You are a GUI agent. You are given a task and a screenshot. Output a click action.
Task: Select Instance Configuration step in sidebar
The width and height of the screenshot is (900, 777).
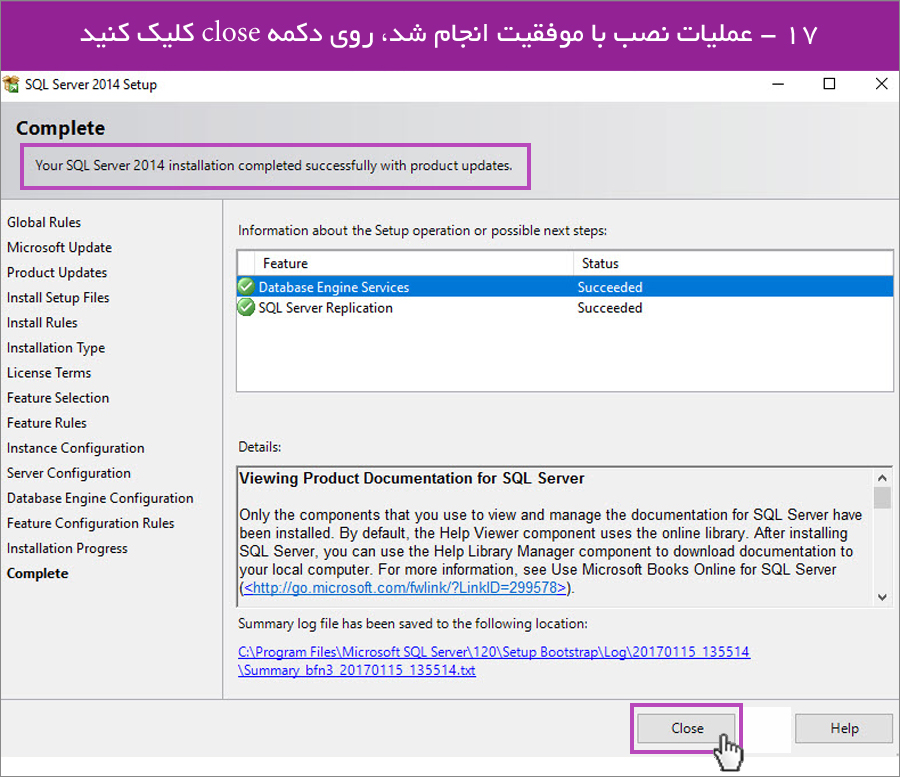75,448
